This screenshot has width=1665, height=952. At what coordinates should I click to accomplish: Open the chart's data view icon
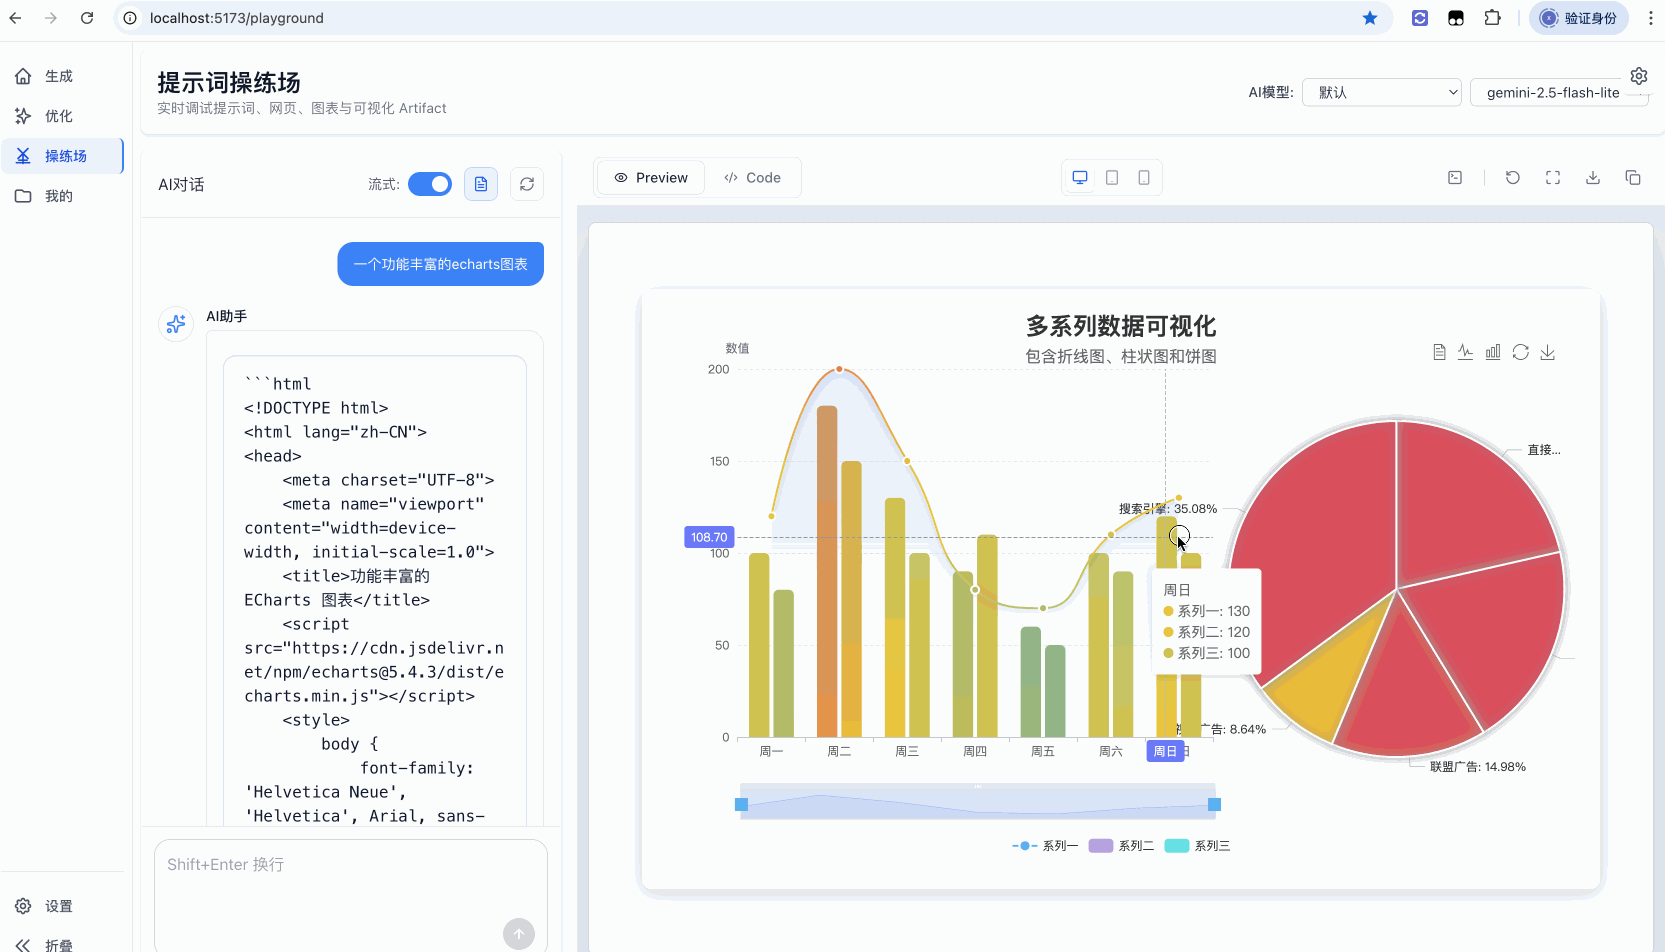[x=1440, y=351]
